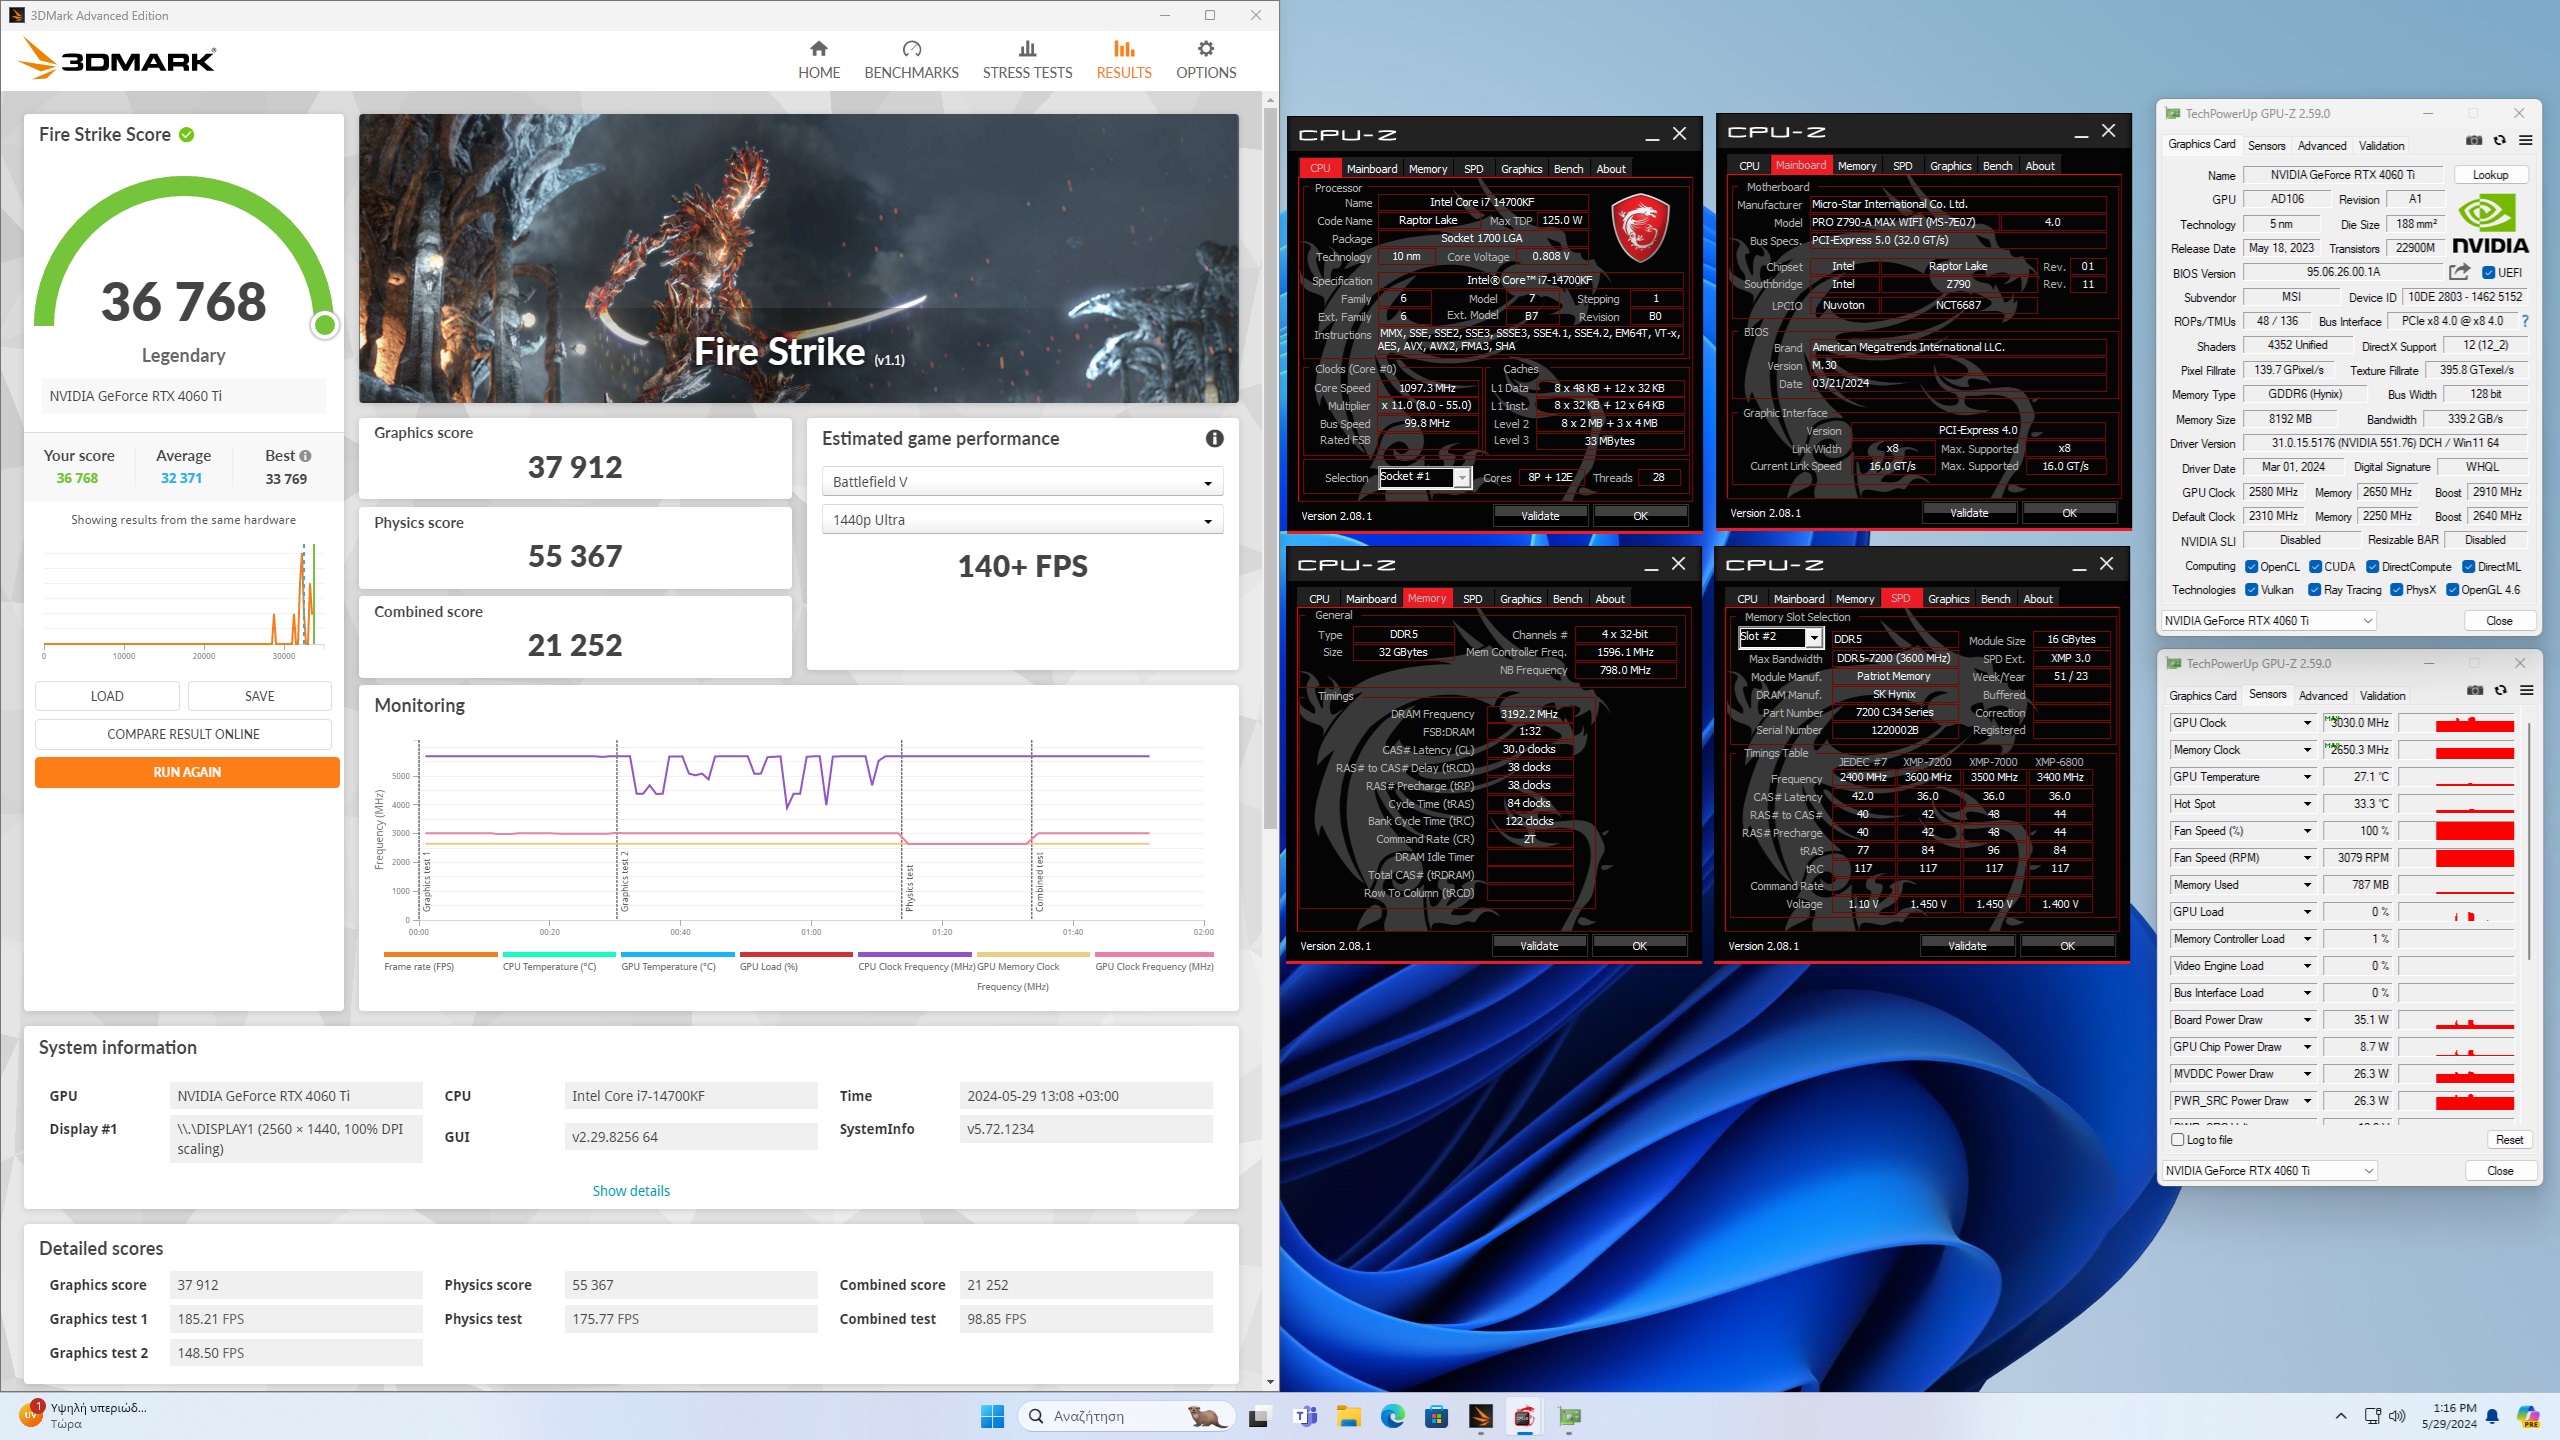Viewport: 2560px width, 1440px height.
Task: Toggle OpenCL checkbox in GPU-Z
Action: (2251, 566)
